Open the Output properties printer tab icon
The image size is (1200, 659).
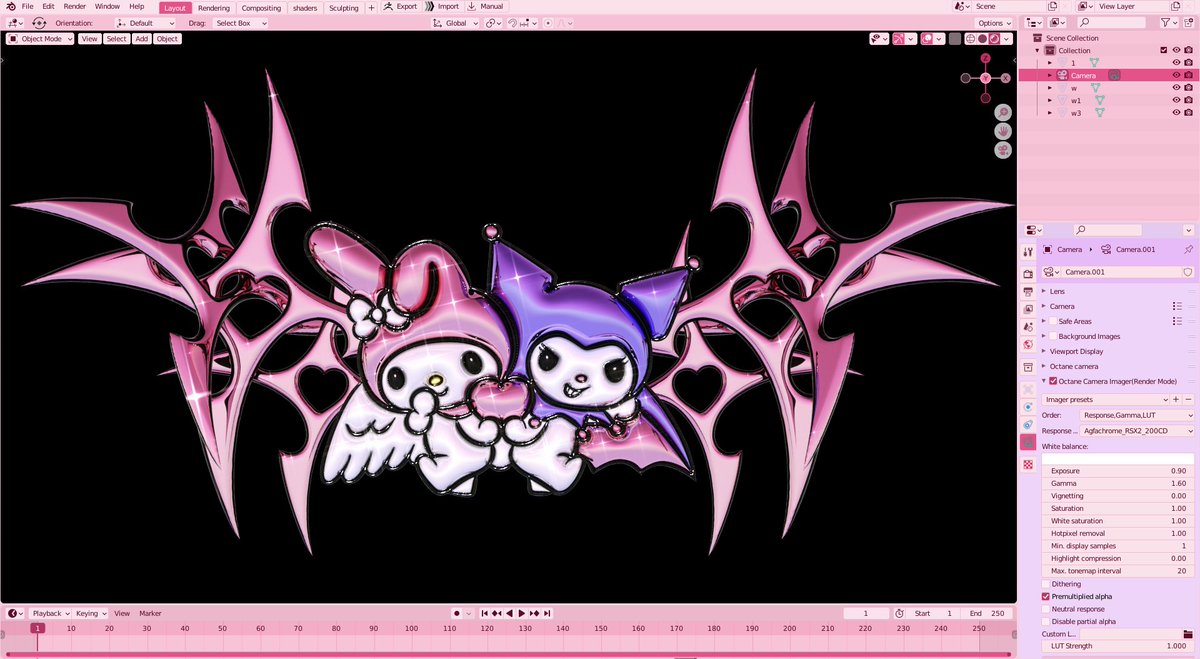[x=1028, y=292]
